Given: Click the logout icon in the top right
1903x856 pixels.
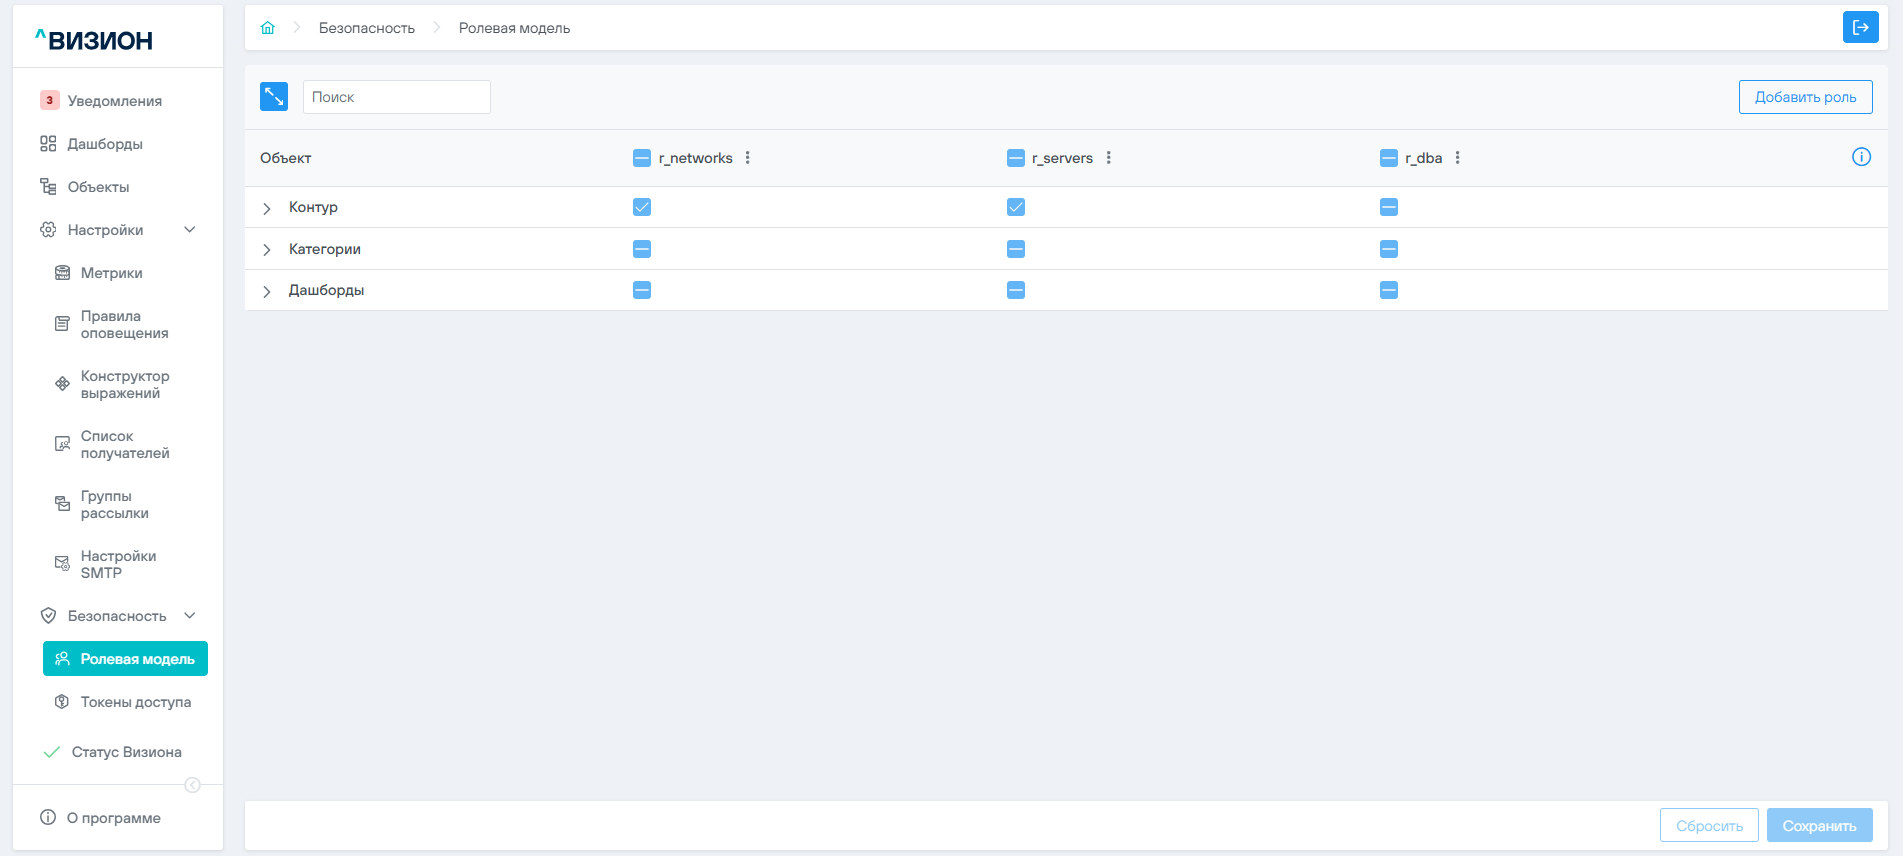Looking at the screenshot, I should [1860, 28].
